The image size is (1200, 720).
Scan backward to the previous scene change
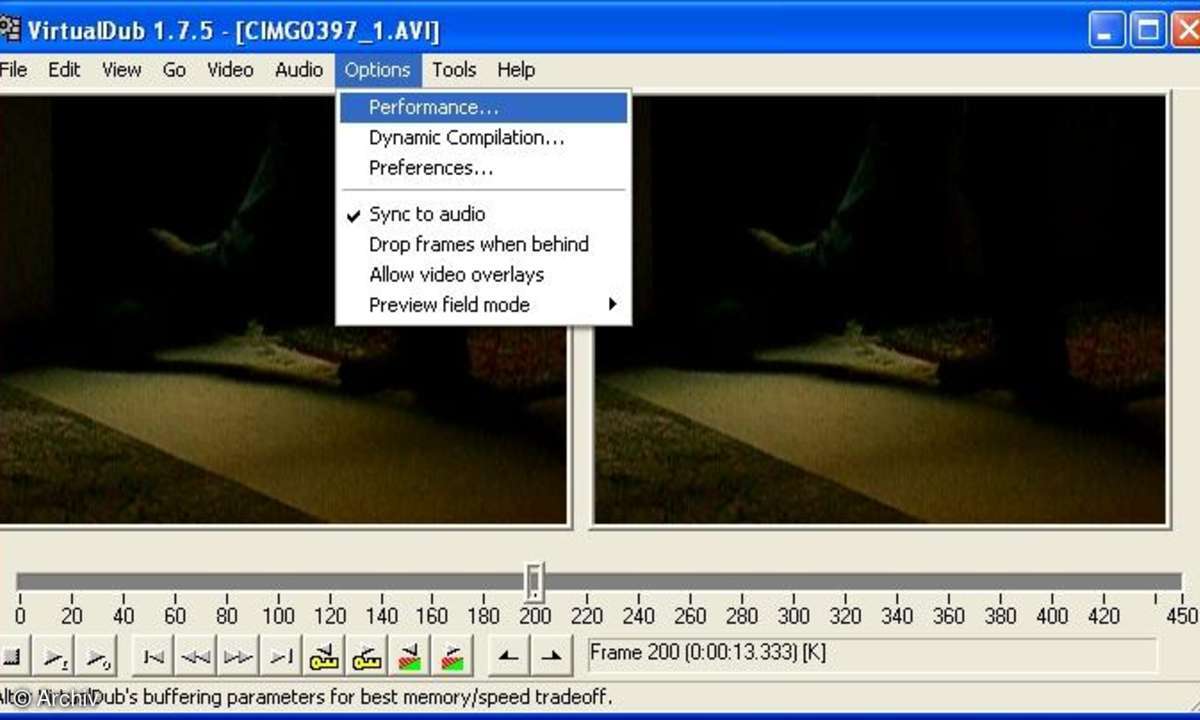coord(410,657)
